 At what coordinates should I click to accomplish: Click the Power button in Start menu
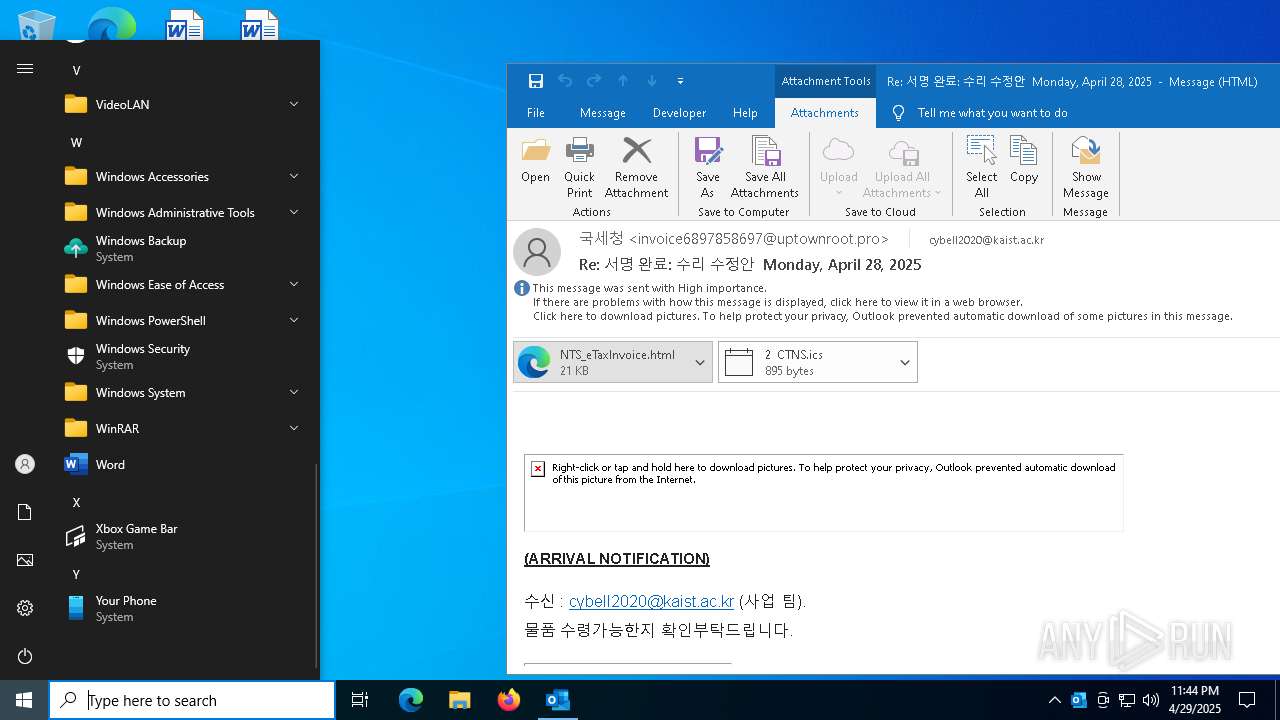(x=25, y=656)
